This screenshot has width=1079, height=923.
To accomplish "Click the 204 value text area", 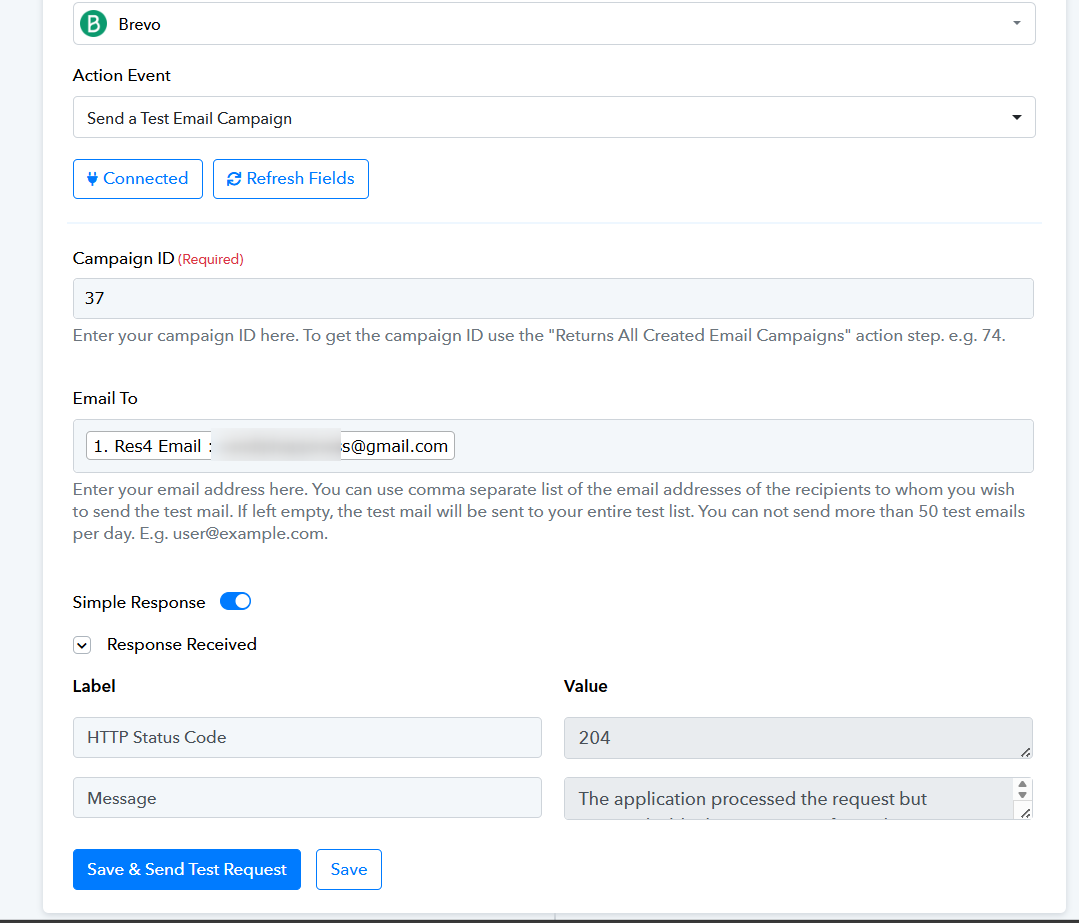I will (x=798, y=738).
